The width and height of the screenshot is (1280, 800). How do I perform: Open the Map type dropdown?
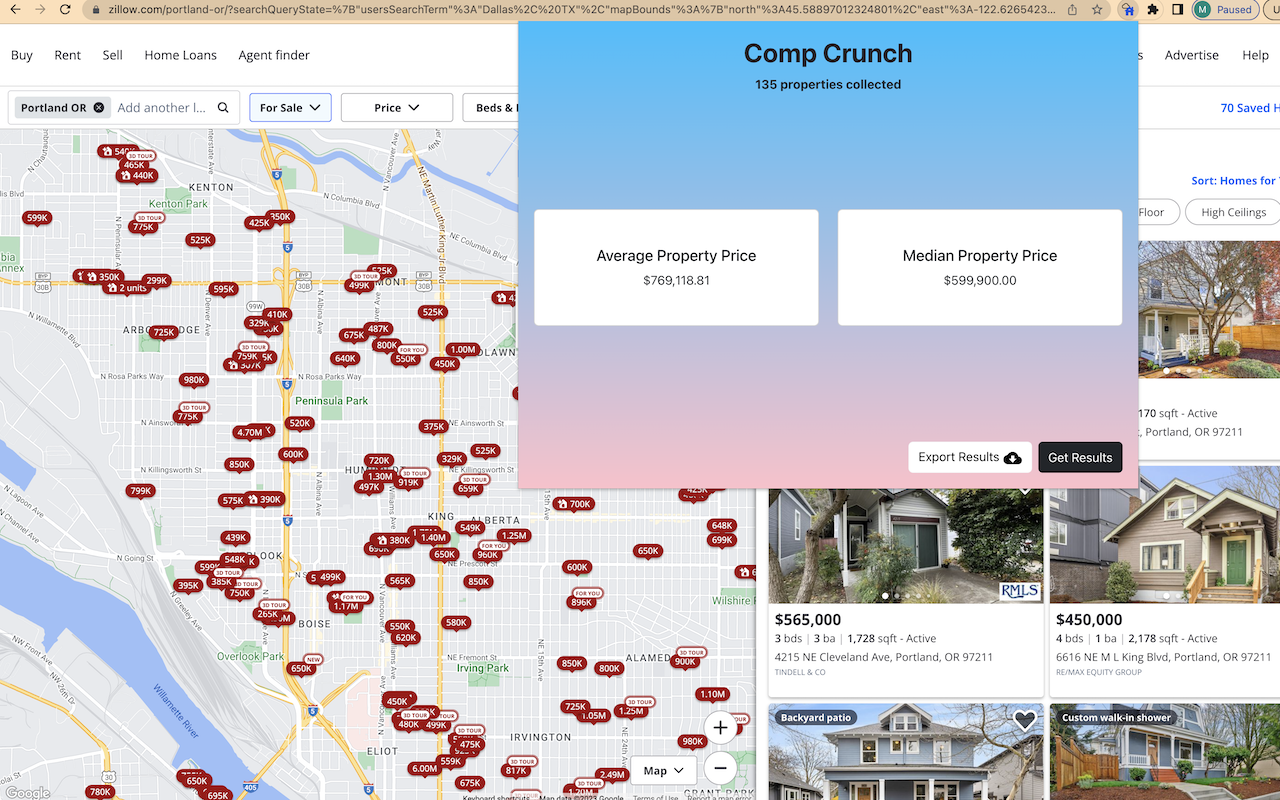coord(664,770)
